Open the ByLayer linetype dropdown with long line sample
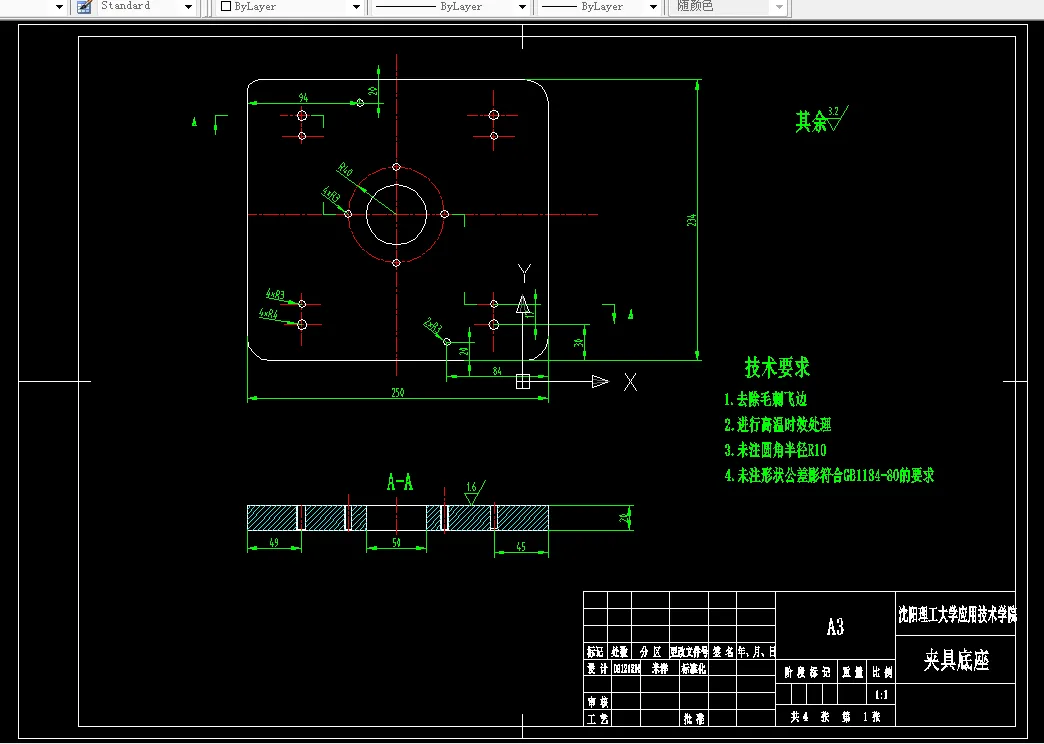 [x=522, y=7]
